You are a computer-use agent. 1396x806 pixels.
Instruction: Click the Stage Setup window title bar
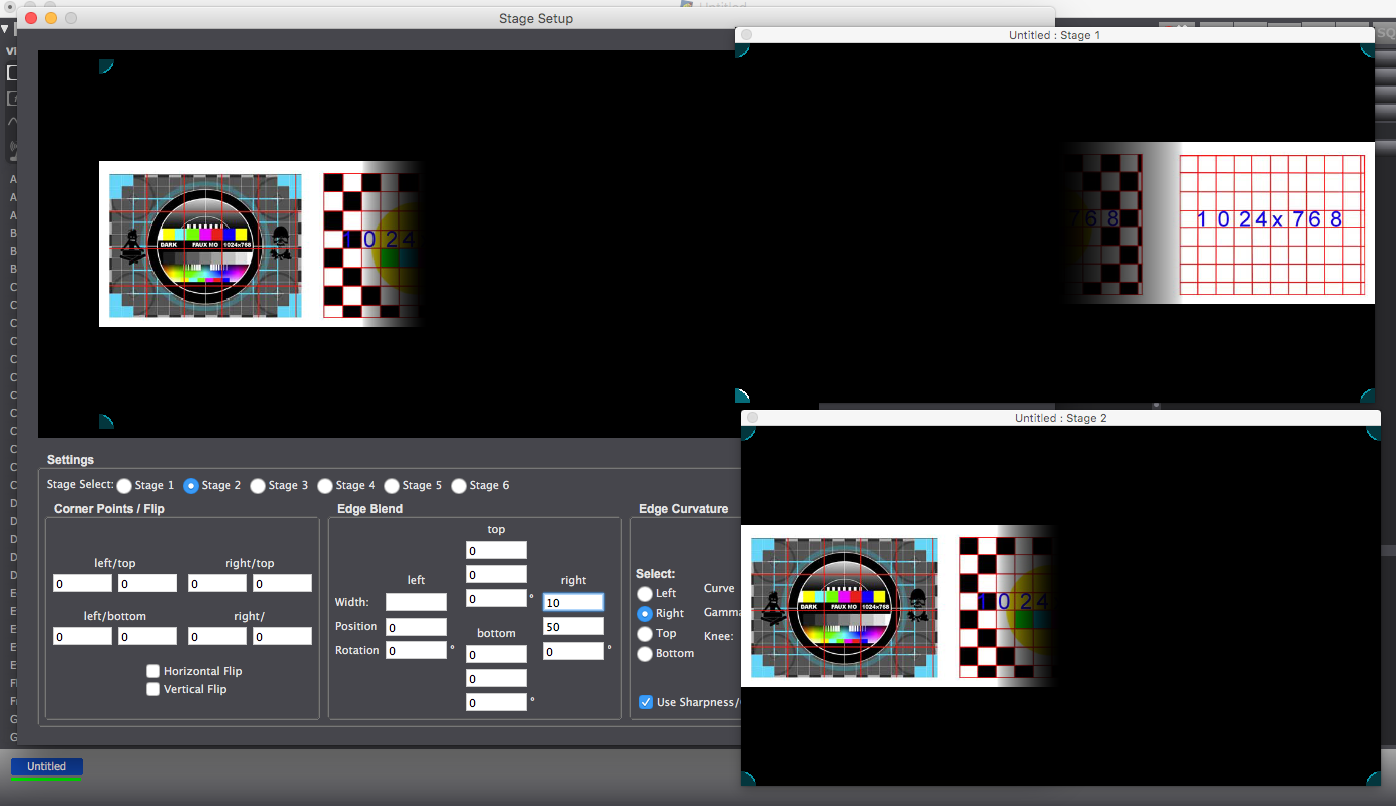(x=536, y=18)
